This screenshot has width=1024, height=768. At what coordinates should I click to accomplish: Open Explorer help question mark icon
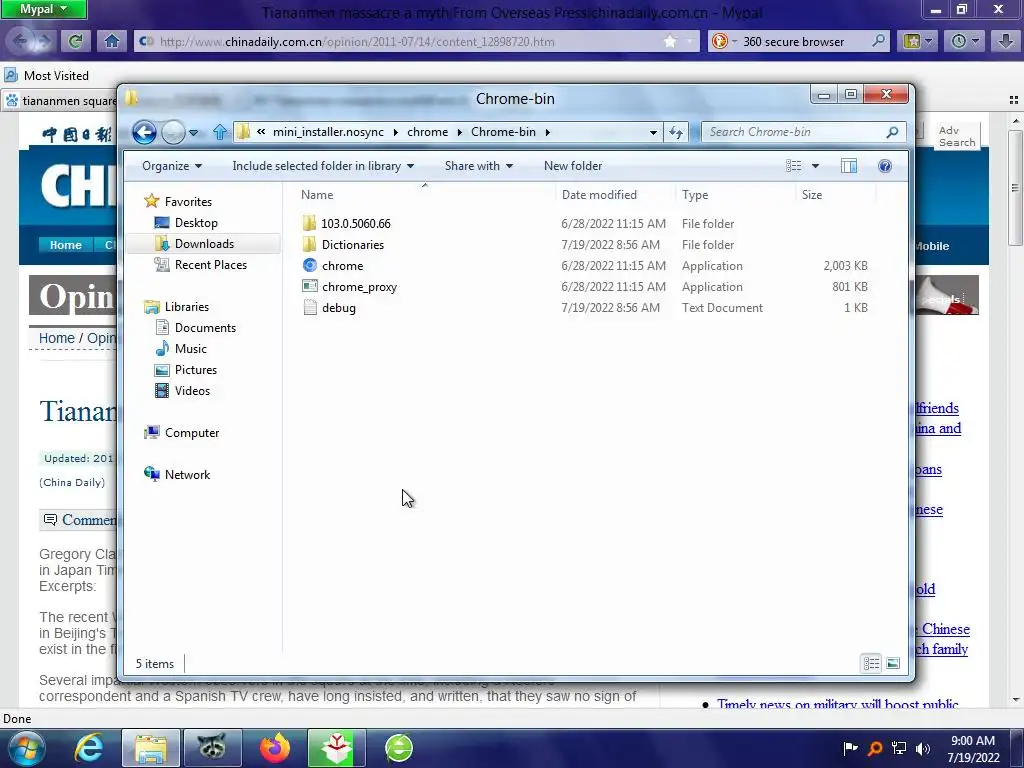pyautogui.click(x=885, y=166)
